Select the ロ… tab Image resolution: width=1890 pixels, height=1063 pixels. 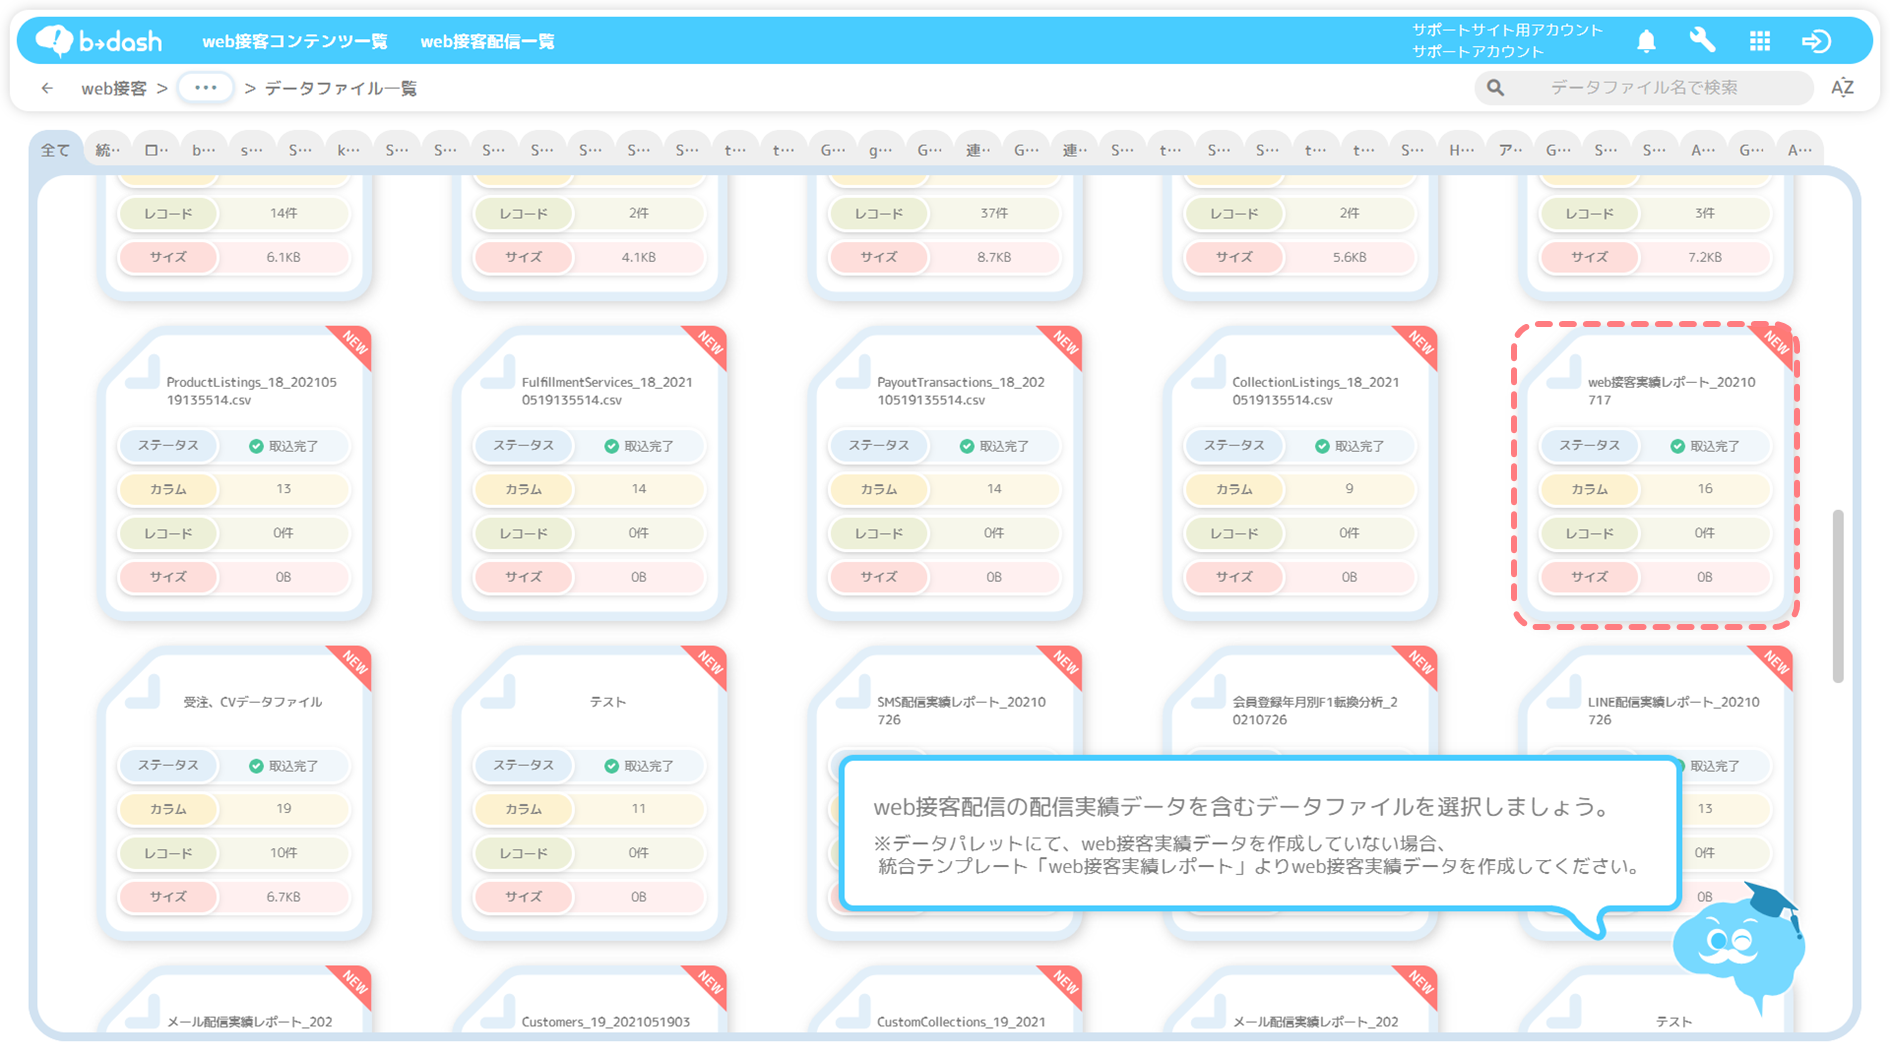click(156, 150)
